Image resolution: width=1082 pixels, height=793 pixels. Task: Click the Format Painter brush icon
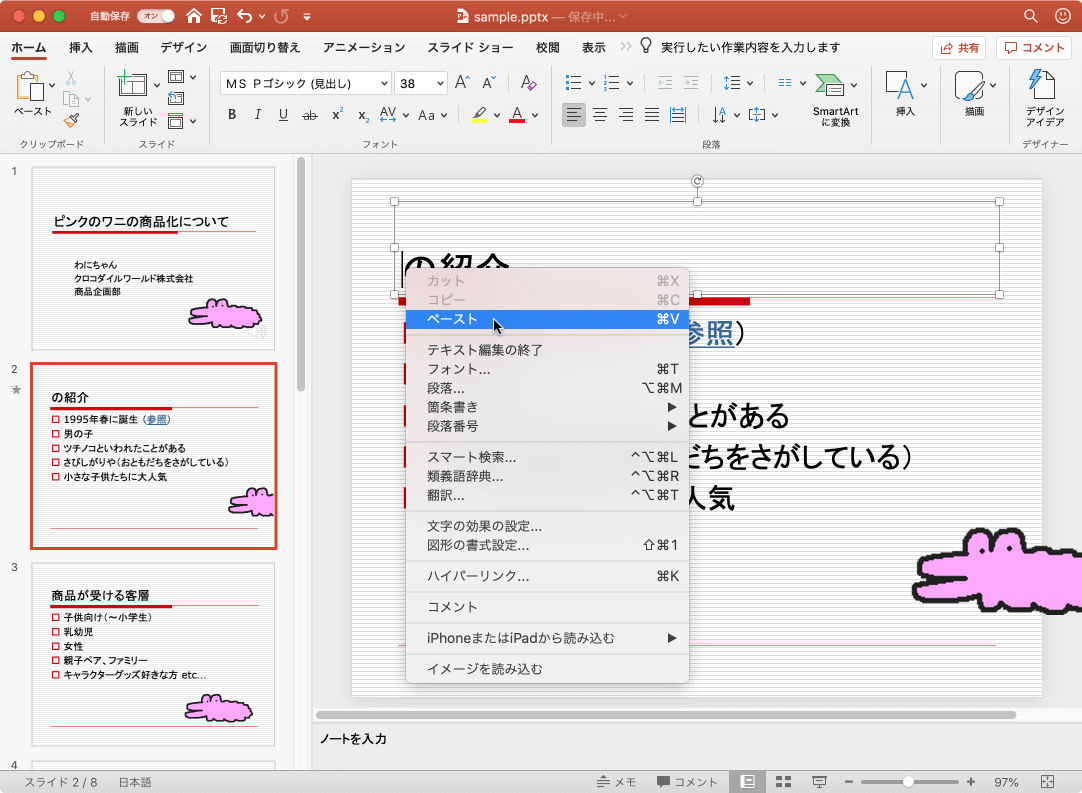71,121
